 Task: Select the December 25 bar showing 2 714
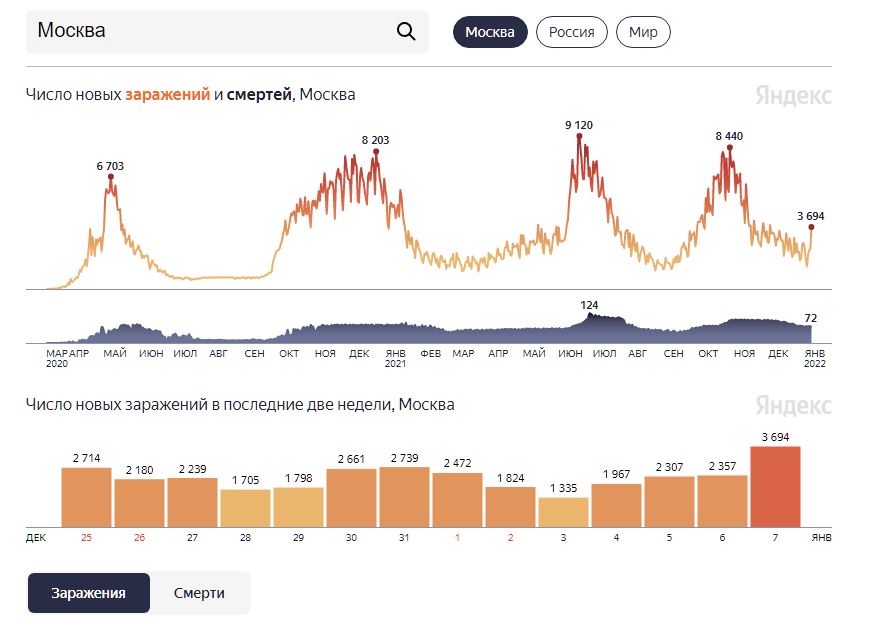pyautogui.click(x=86, y=498)
